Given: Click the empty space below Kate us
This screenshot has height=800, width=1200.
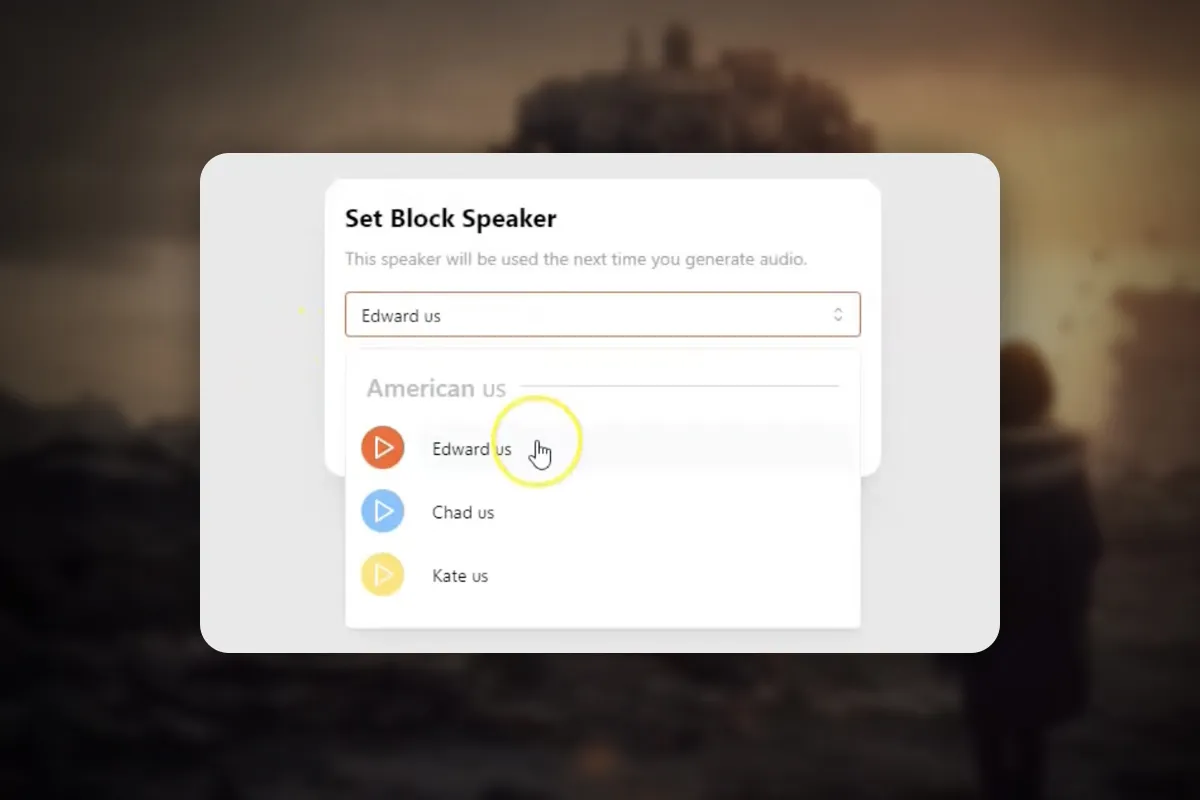Looking at the screenshot, I should pos(603,614).
